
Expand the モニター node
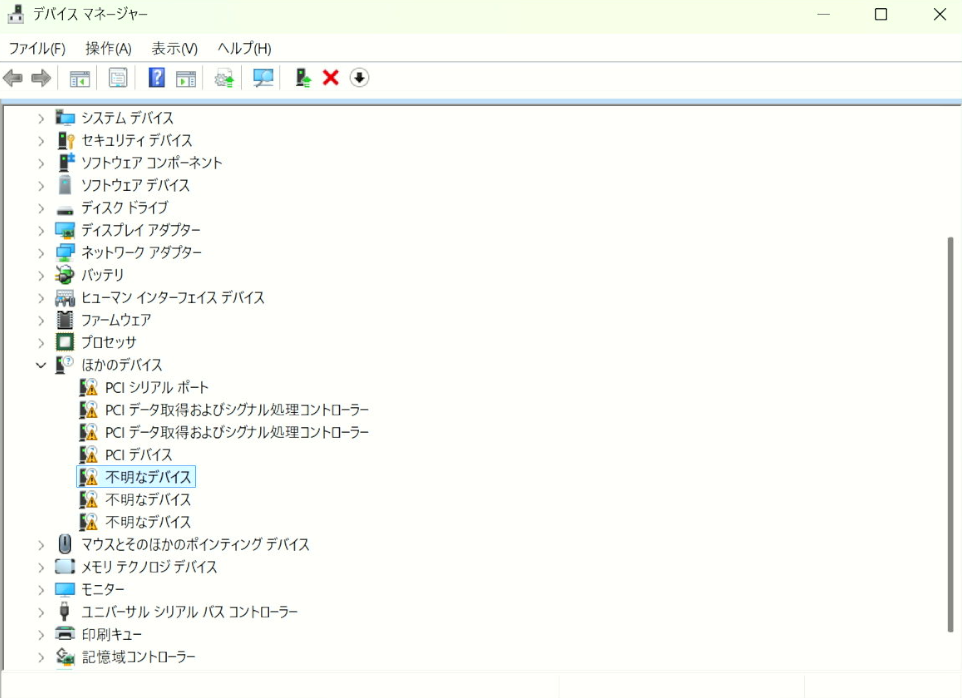40,589
